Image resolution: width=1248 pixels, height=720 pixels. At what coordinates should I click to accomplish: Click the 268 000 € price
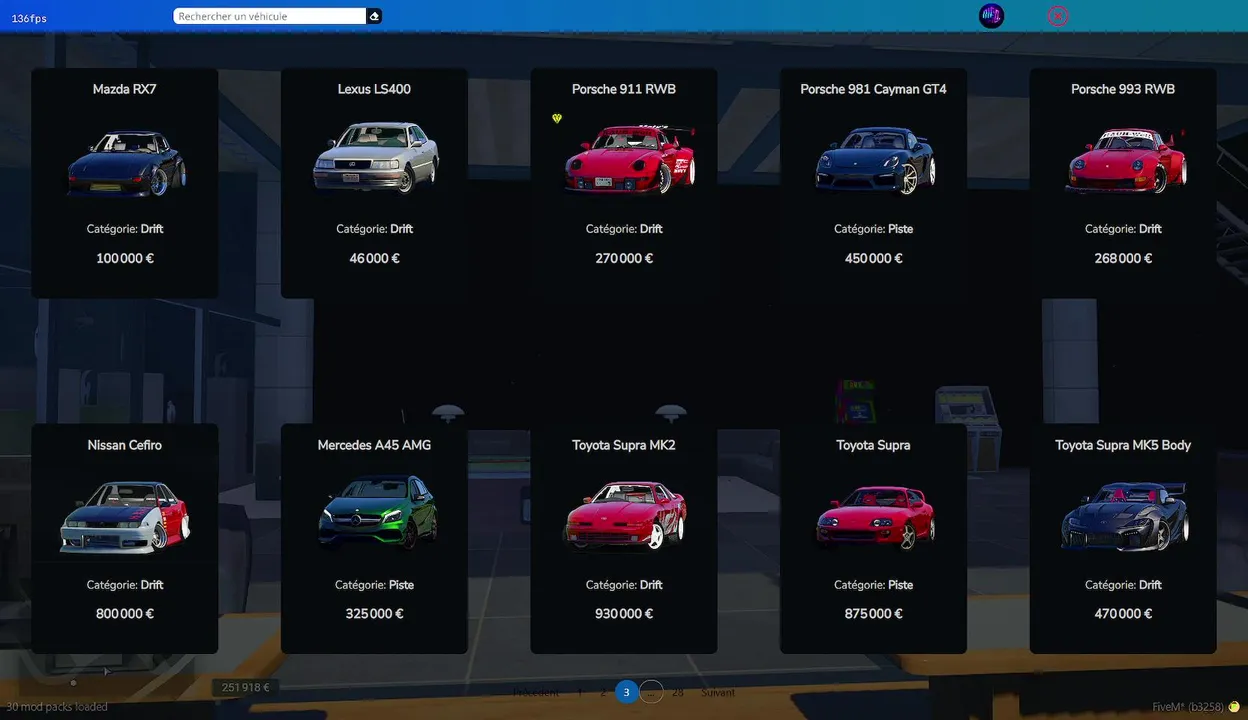[x=1123, y=258]
